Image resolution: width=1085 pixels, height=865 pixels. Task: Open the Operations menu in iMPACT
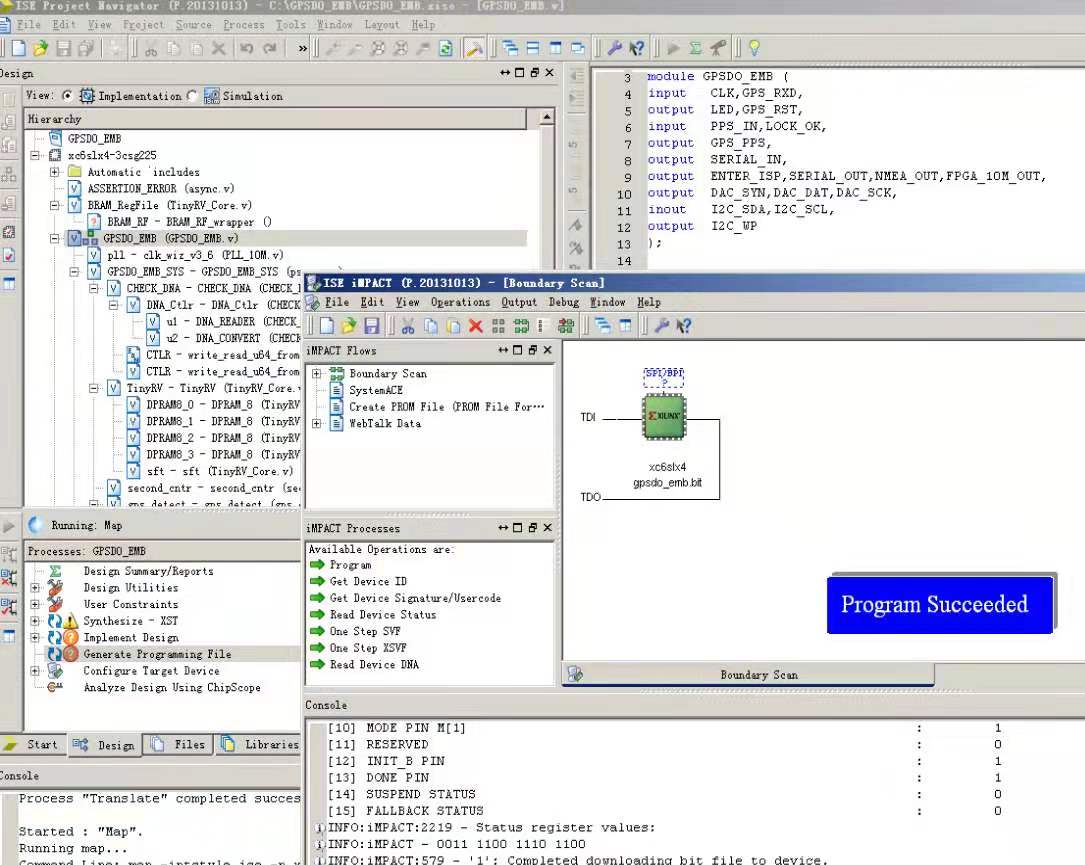[x=460, y=302]
